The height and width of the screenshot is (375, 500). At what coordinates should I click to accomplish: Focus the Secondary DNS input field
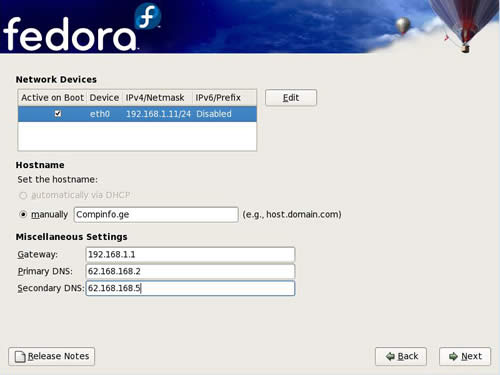[x=190, y=288]
